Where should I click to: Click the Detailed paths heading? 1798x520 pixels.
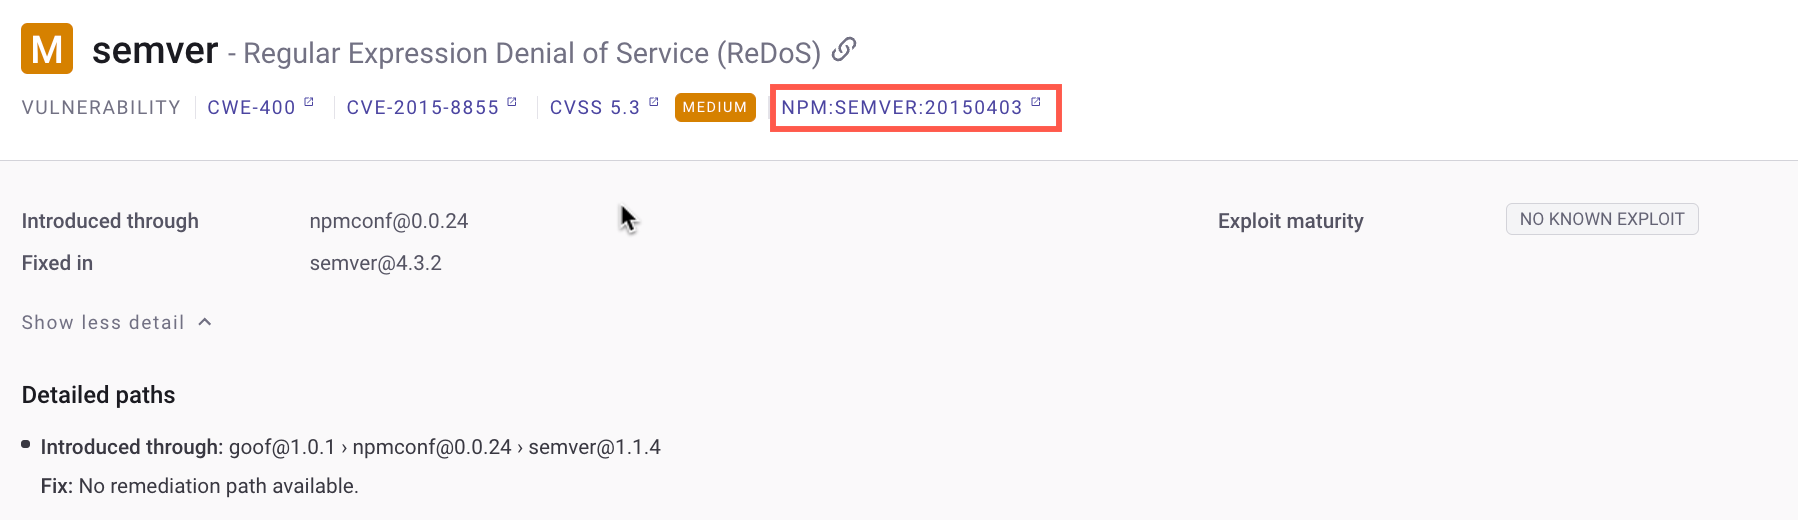(x=98, y=395)
